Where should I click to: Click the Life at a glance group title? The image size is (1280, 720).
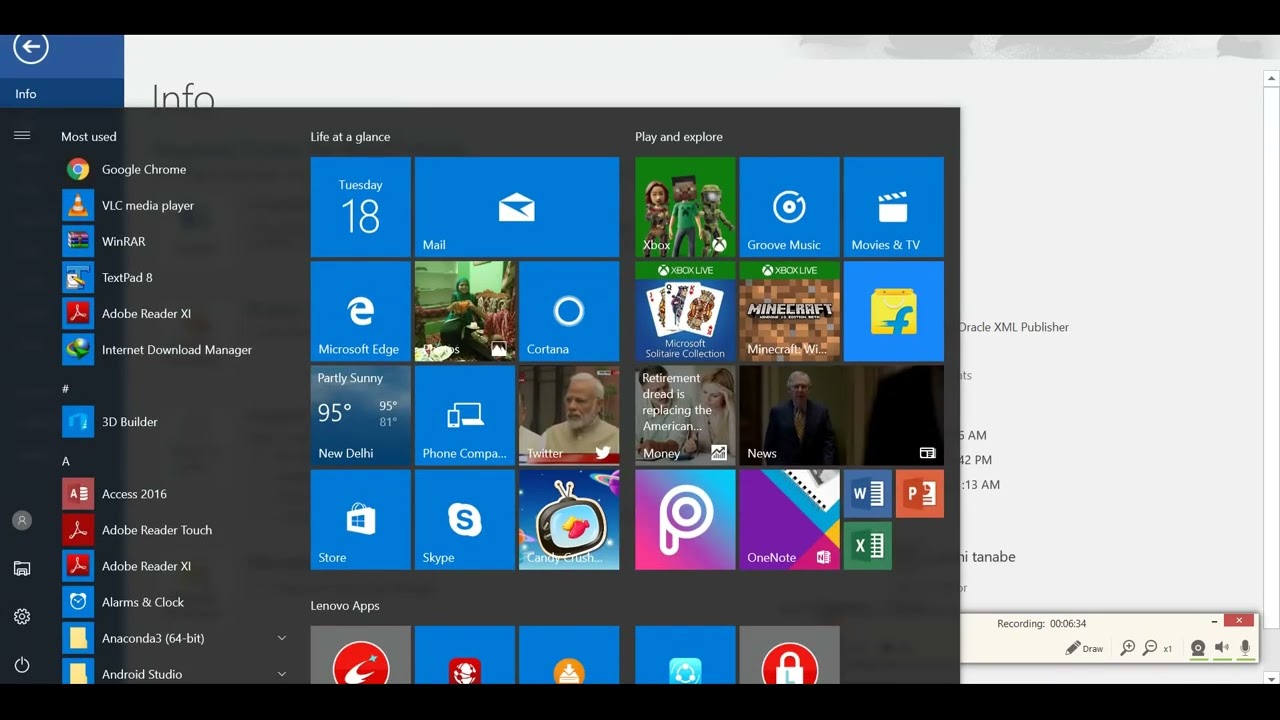point(350,137)
